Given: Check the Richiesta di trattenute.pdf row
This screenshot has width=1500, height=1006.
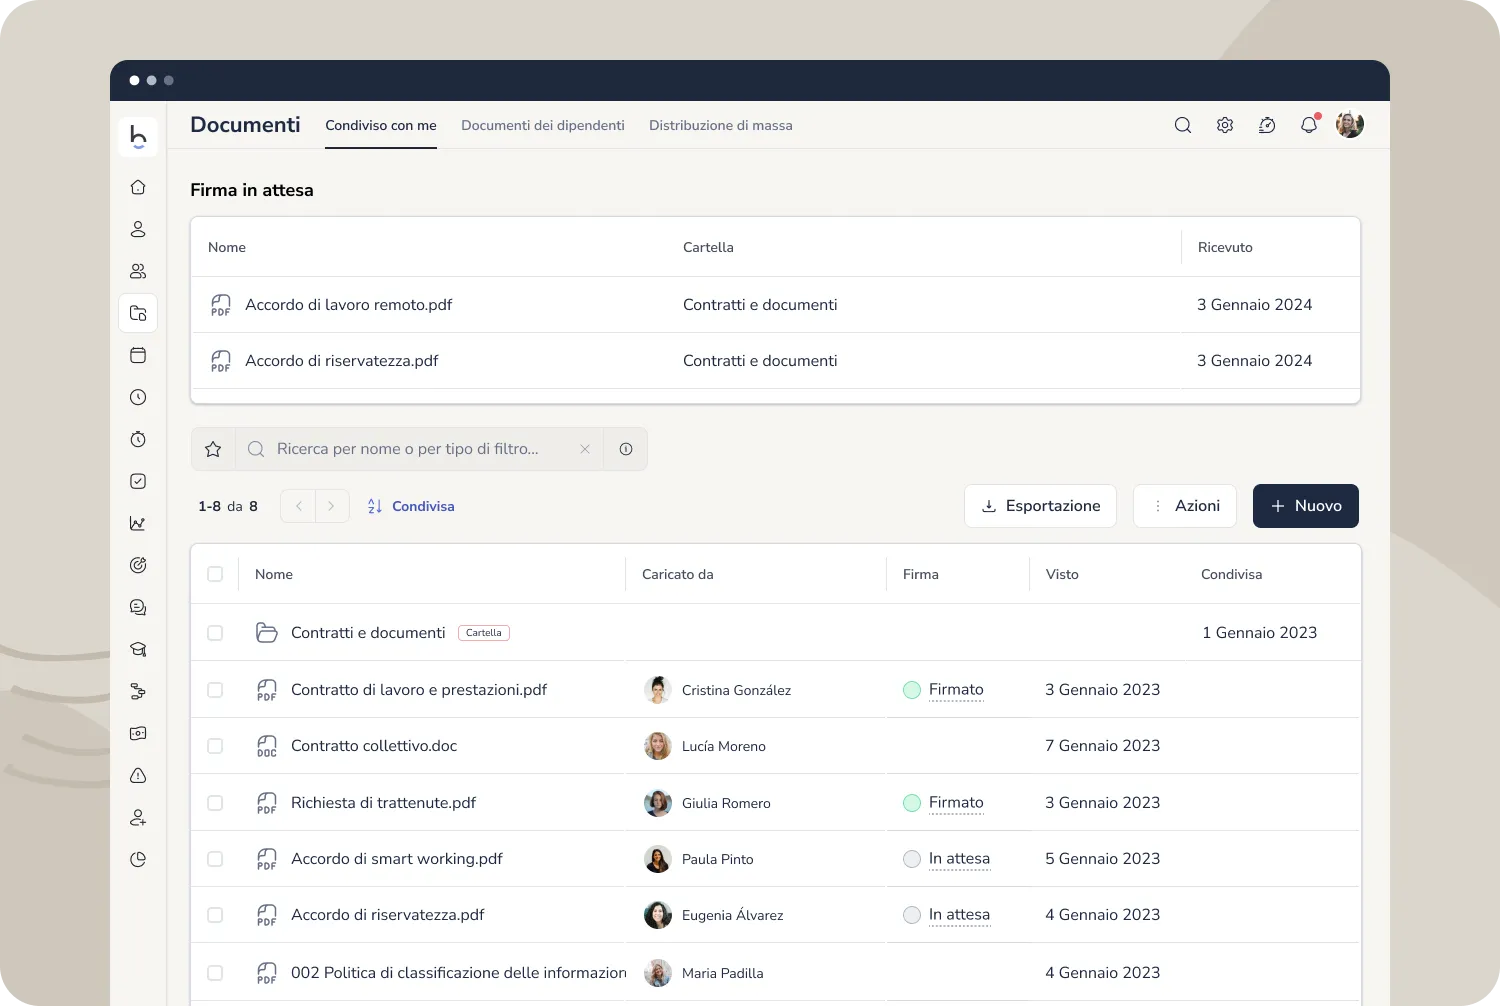Looking at the screenshot, I should coord(215,803).
